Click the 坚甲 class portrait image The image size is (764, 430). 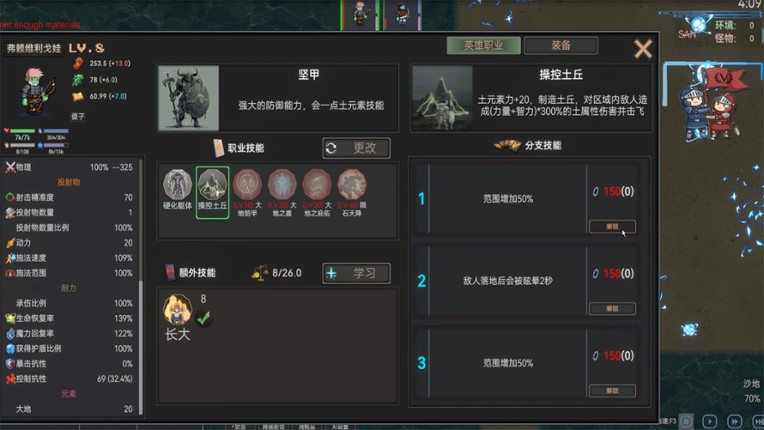(x=189, y=98)
